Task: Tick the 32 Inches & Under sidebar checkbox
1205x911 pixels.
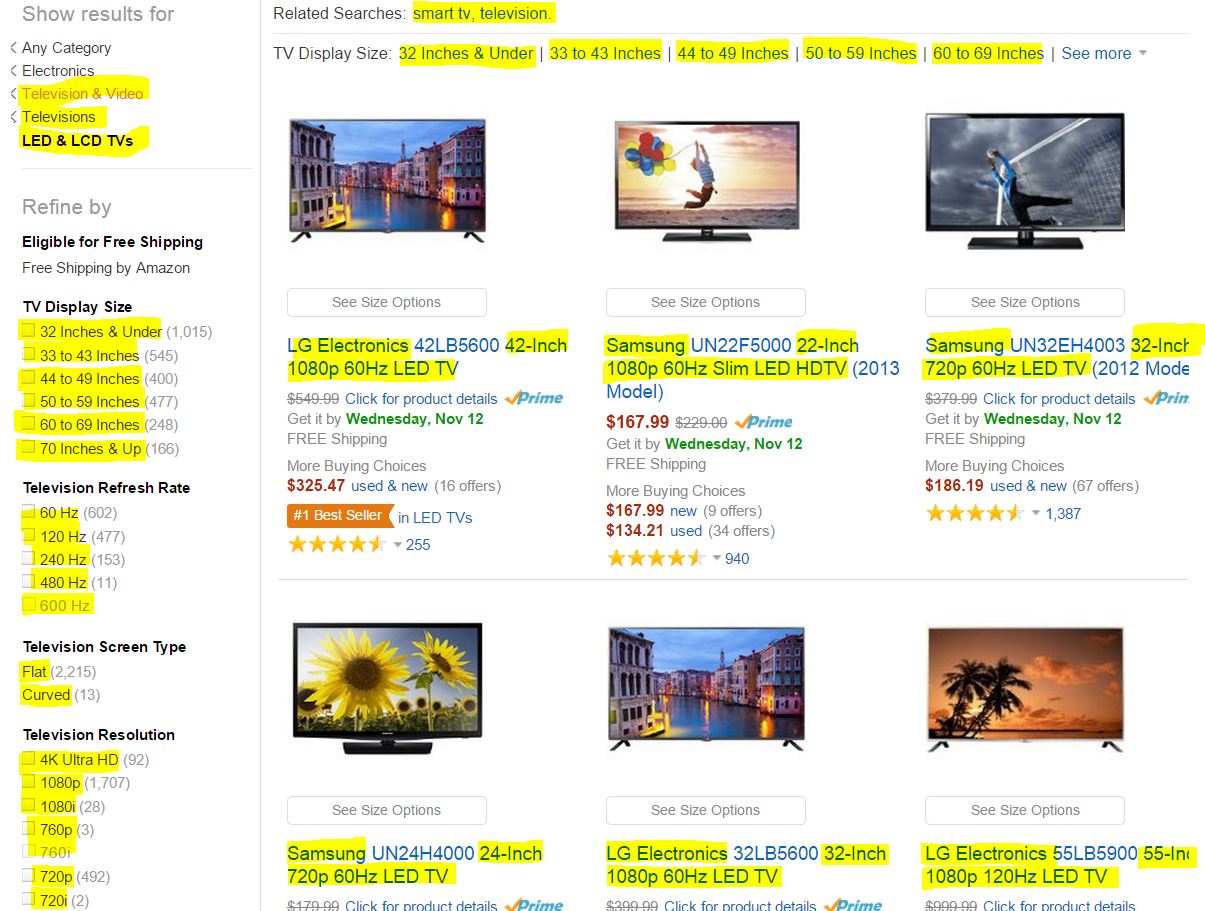Action: coord(29,331)
